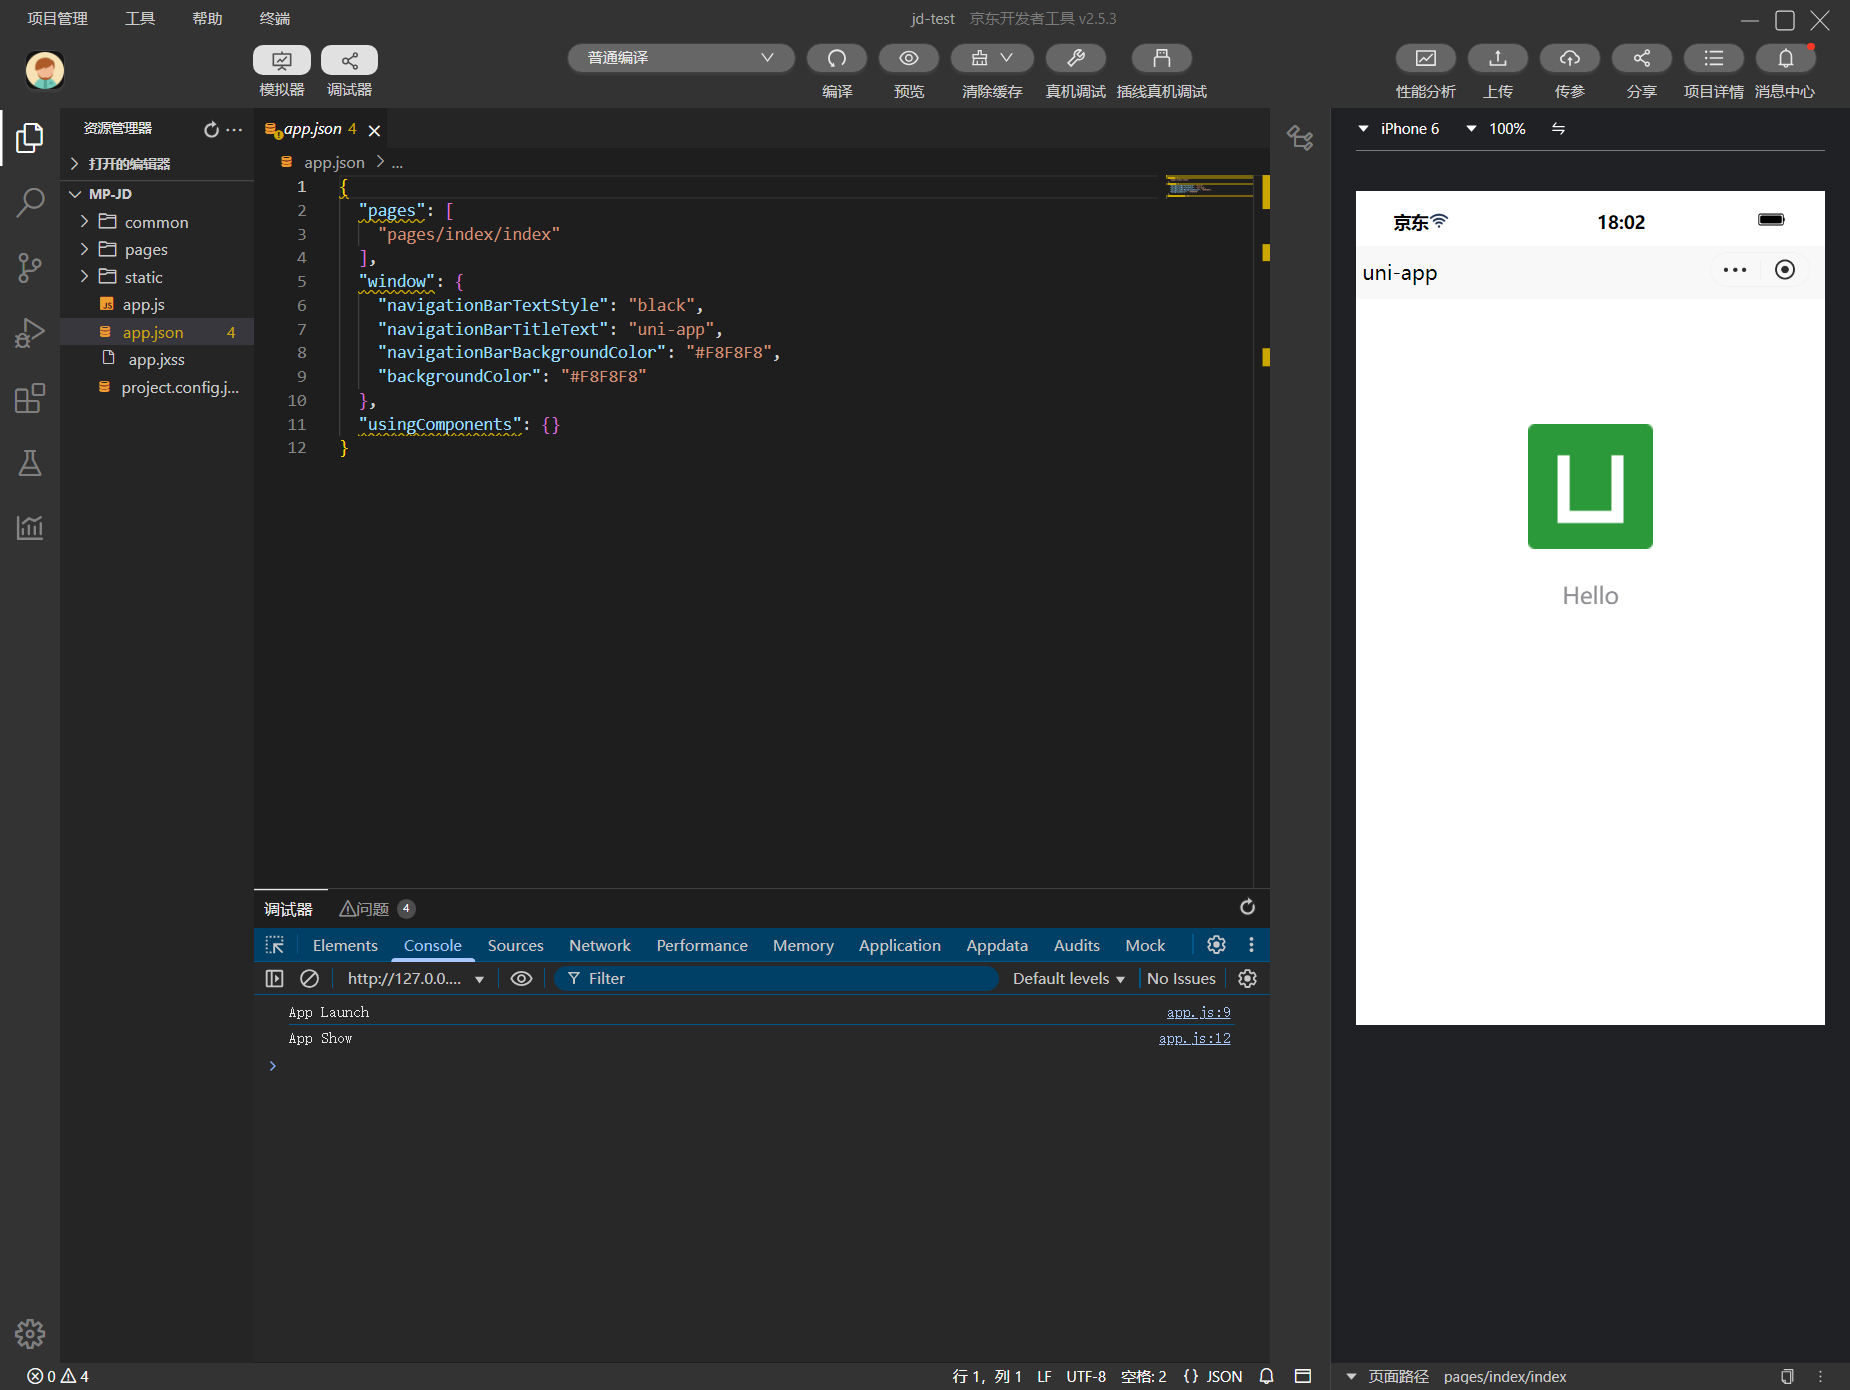1850x1390 pixels.
Task: Click the editor minimap overview
Action: click(x=1208, y=187)
